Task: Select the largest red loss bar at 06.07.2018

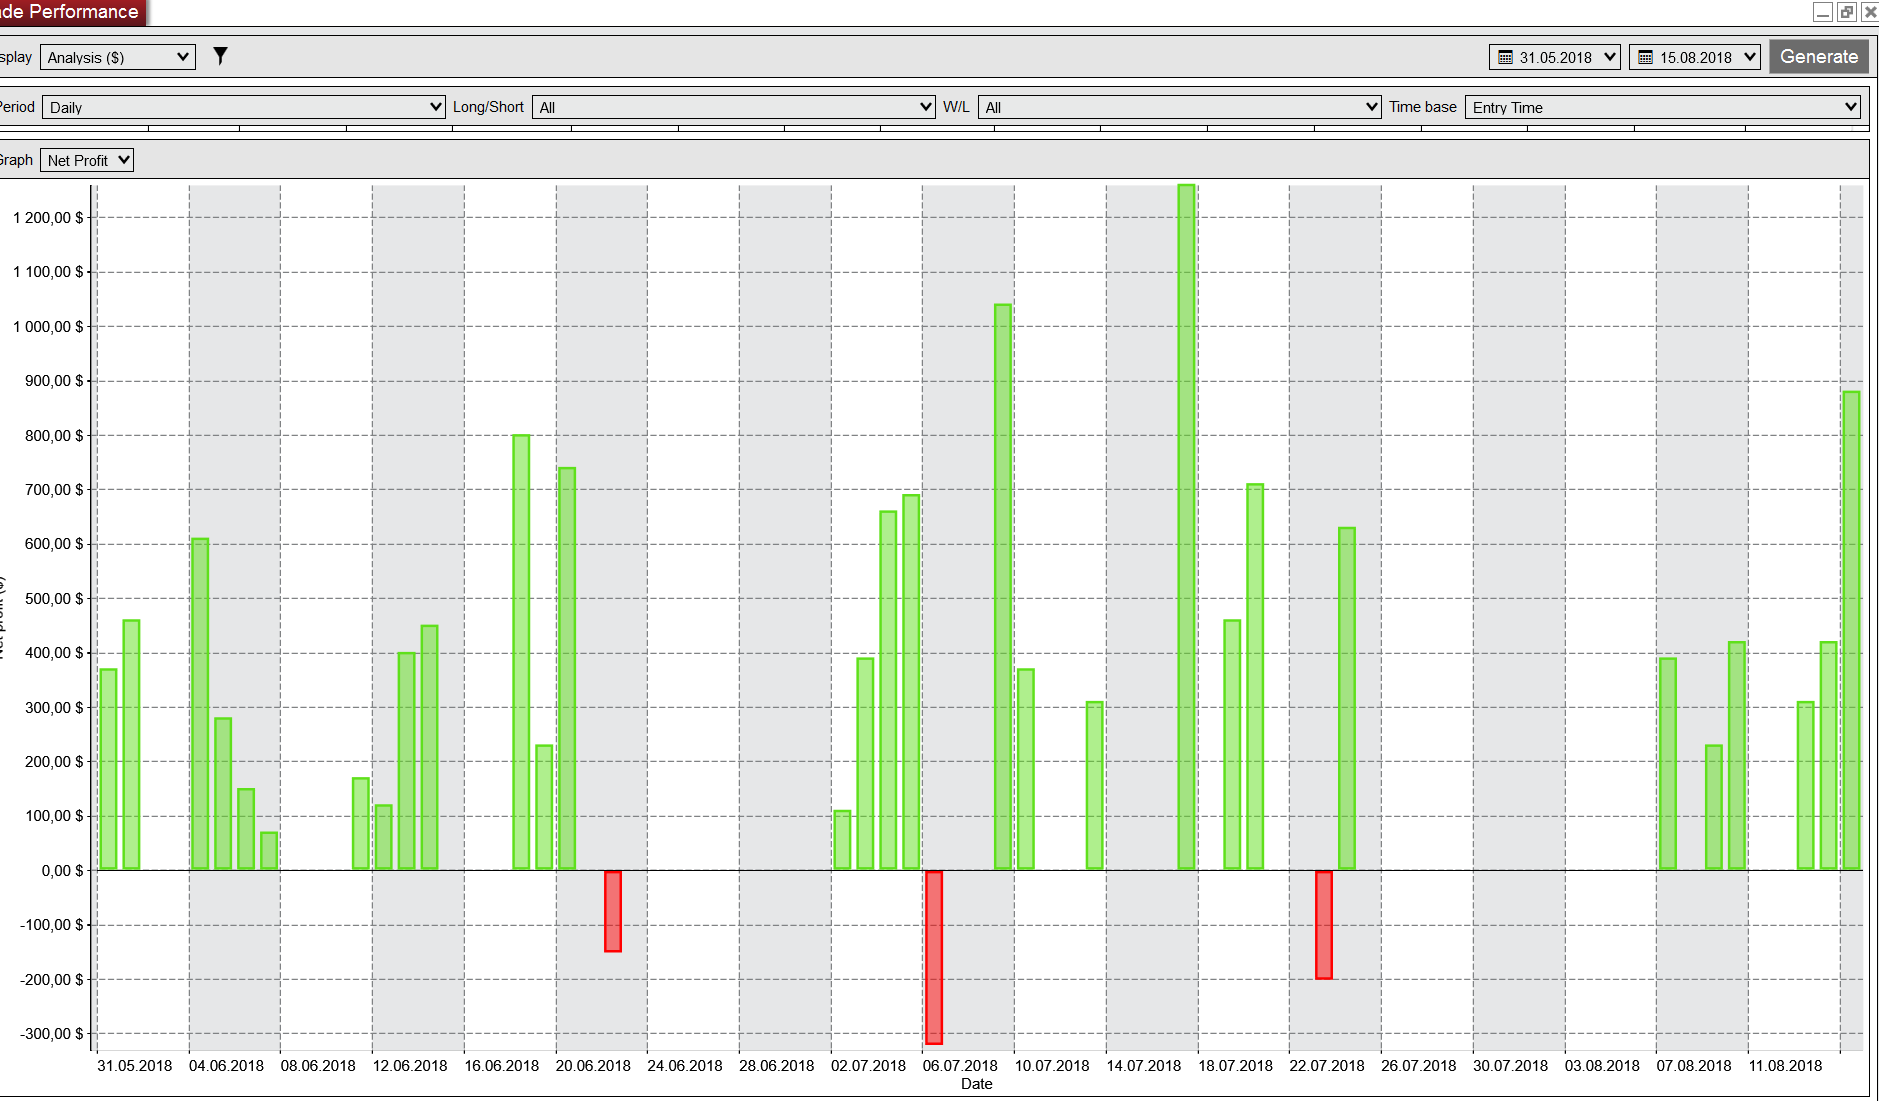Action: 934,957
